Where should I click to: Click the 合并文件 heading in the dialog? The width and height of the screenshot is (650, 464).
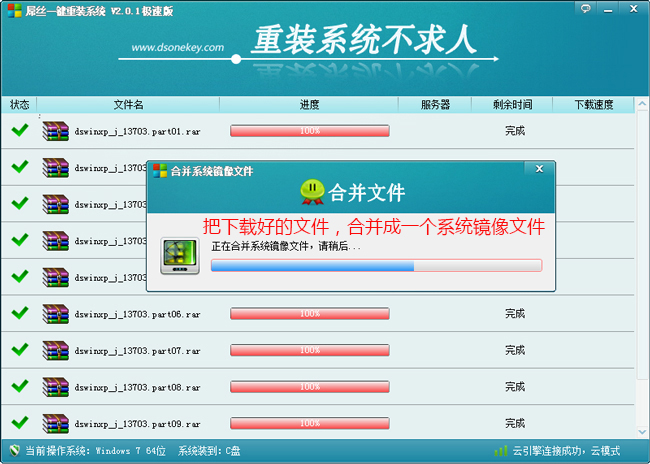click(366, 193)
